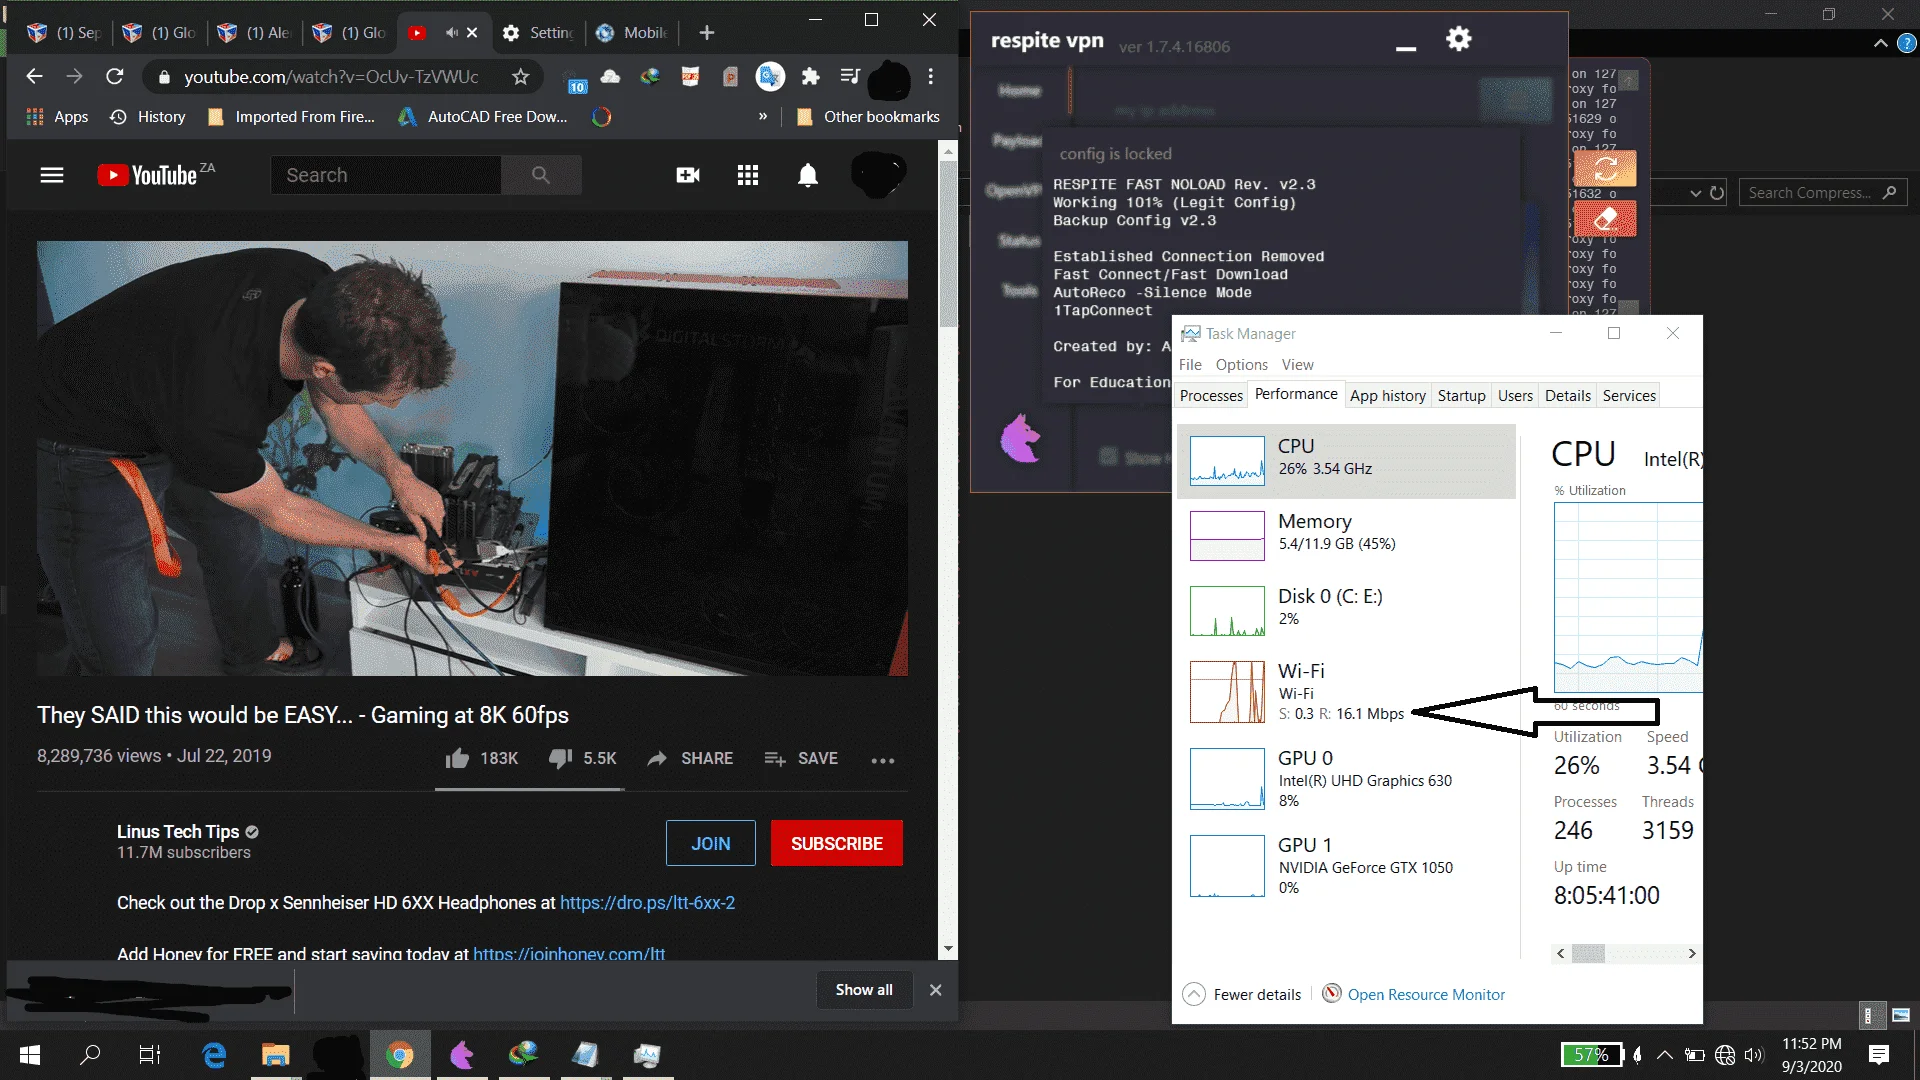Show hidden system tray icons chevron
The image size is (1920, 1080).
1664,1054
